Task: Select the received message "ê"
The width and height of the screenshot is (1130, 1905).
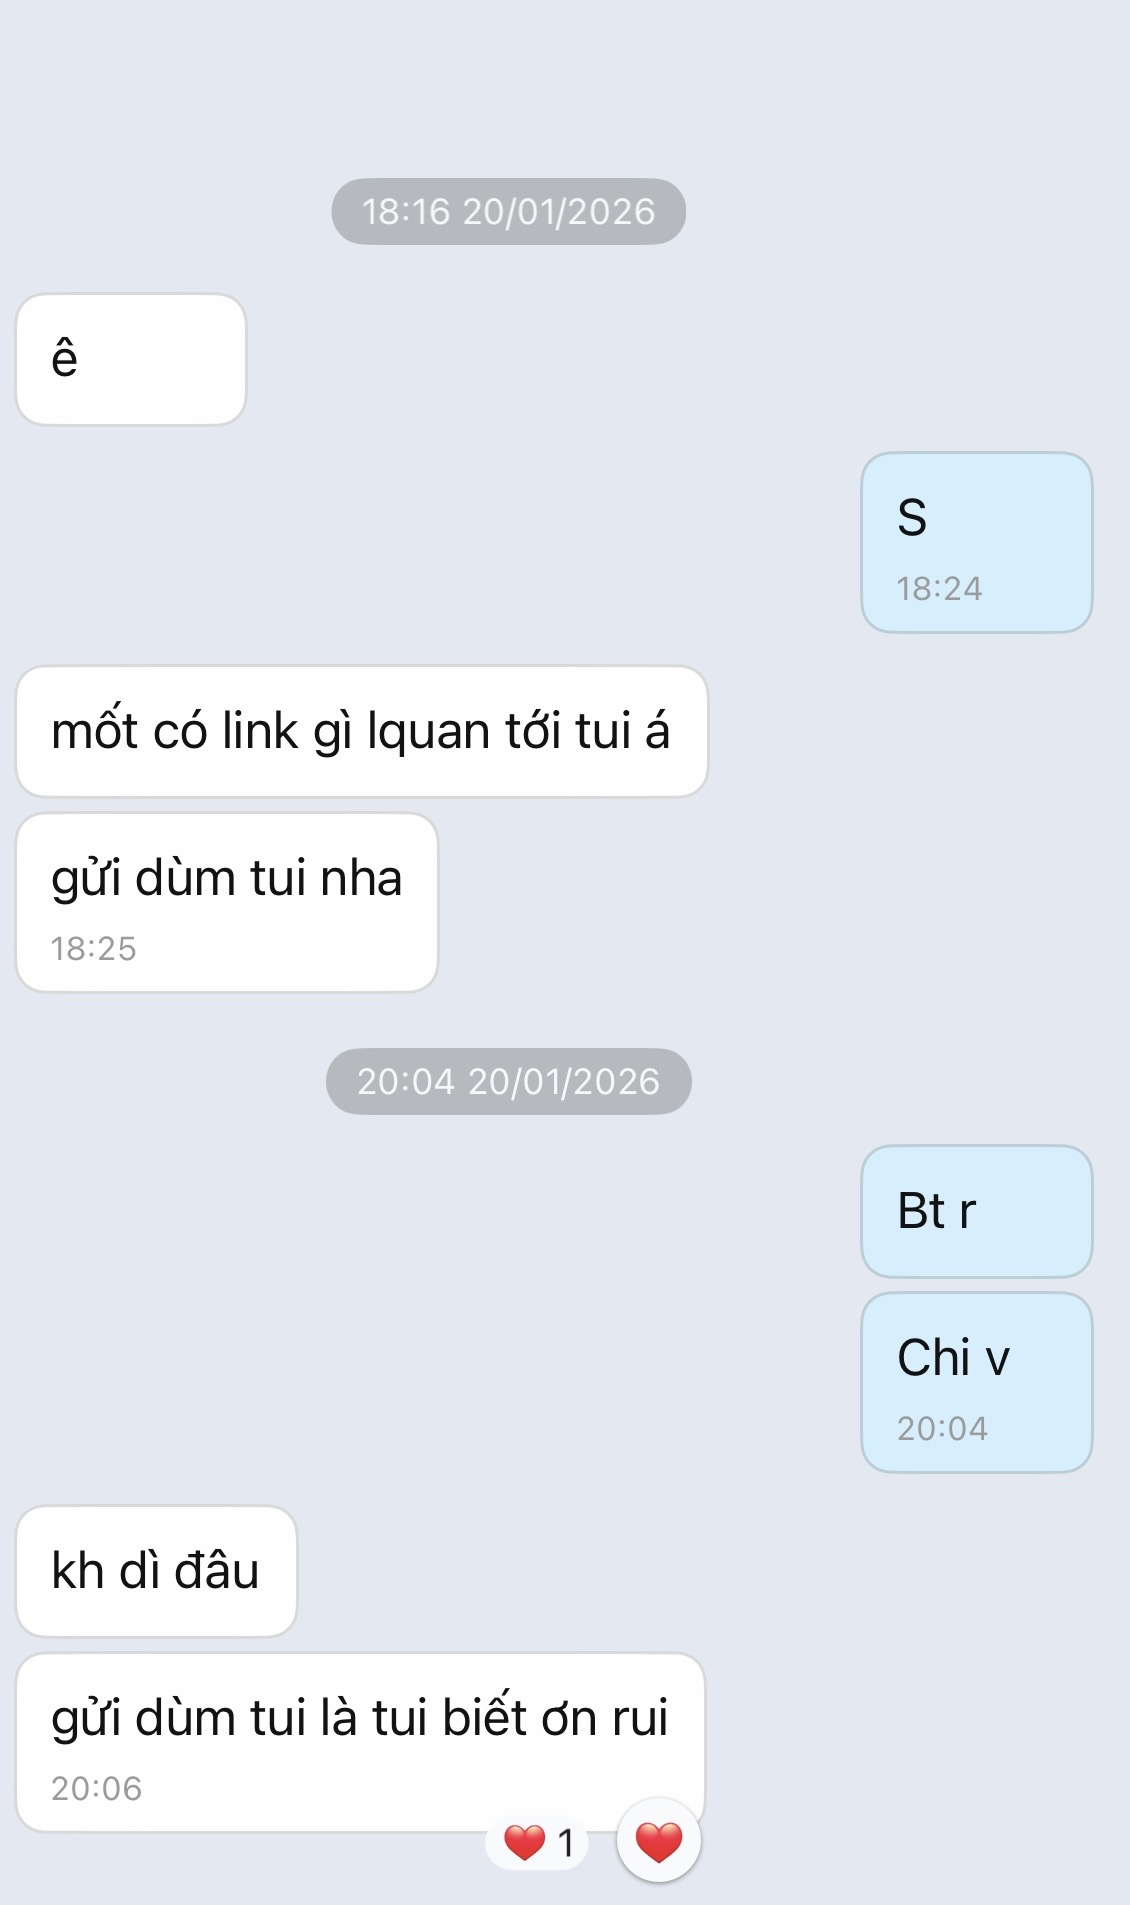Action: (x=131, y=359)
